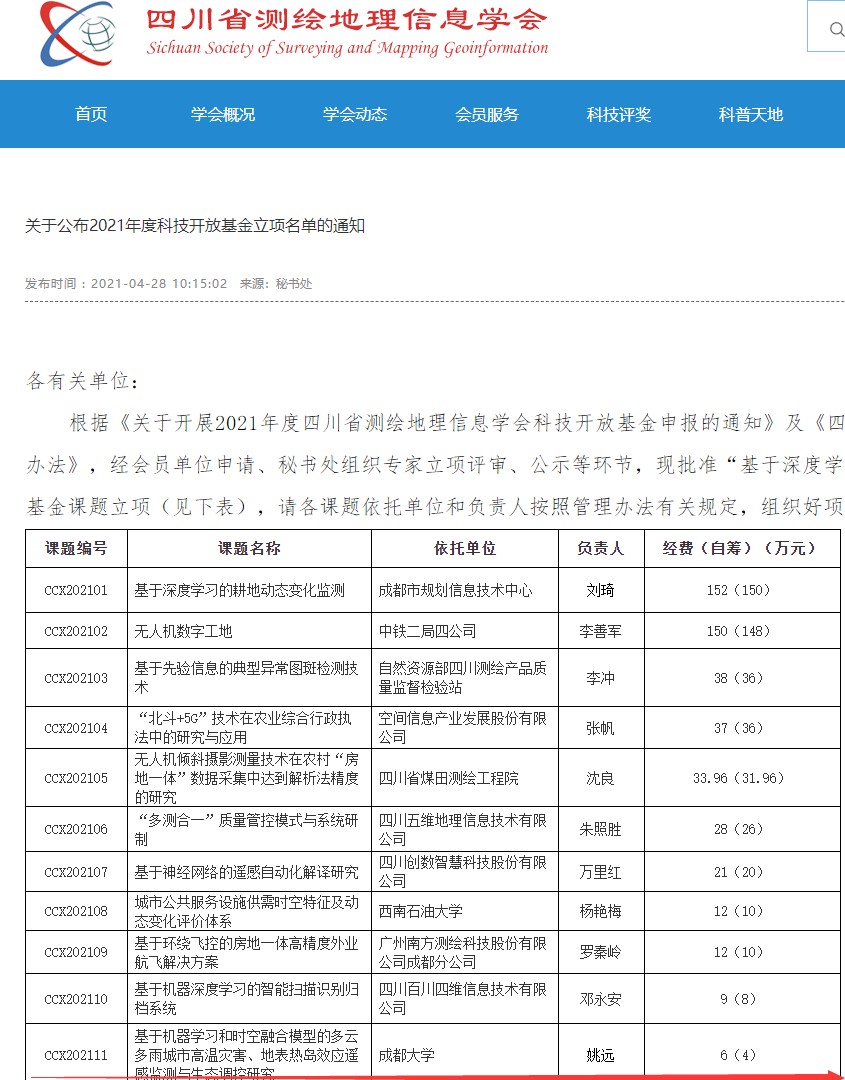This screenshot has width=845, height=1080.
Task: Click 西南石油大学 in the table
Action: [421, 911]
